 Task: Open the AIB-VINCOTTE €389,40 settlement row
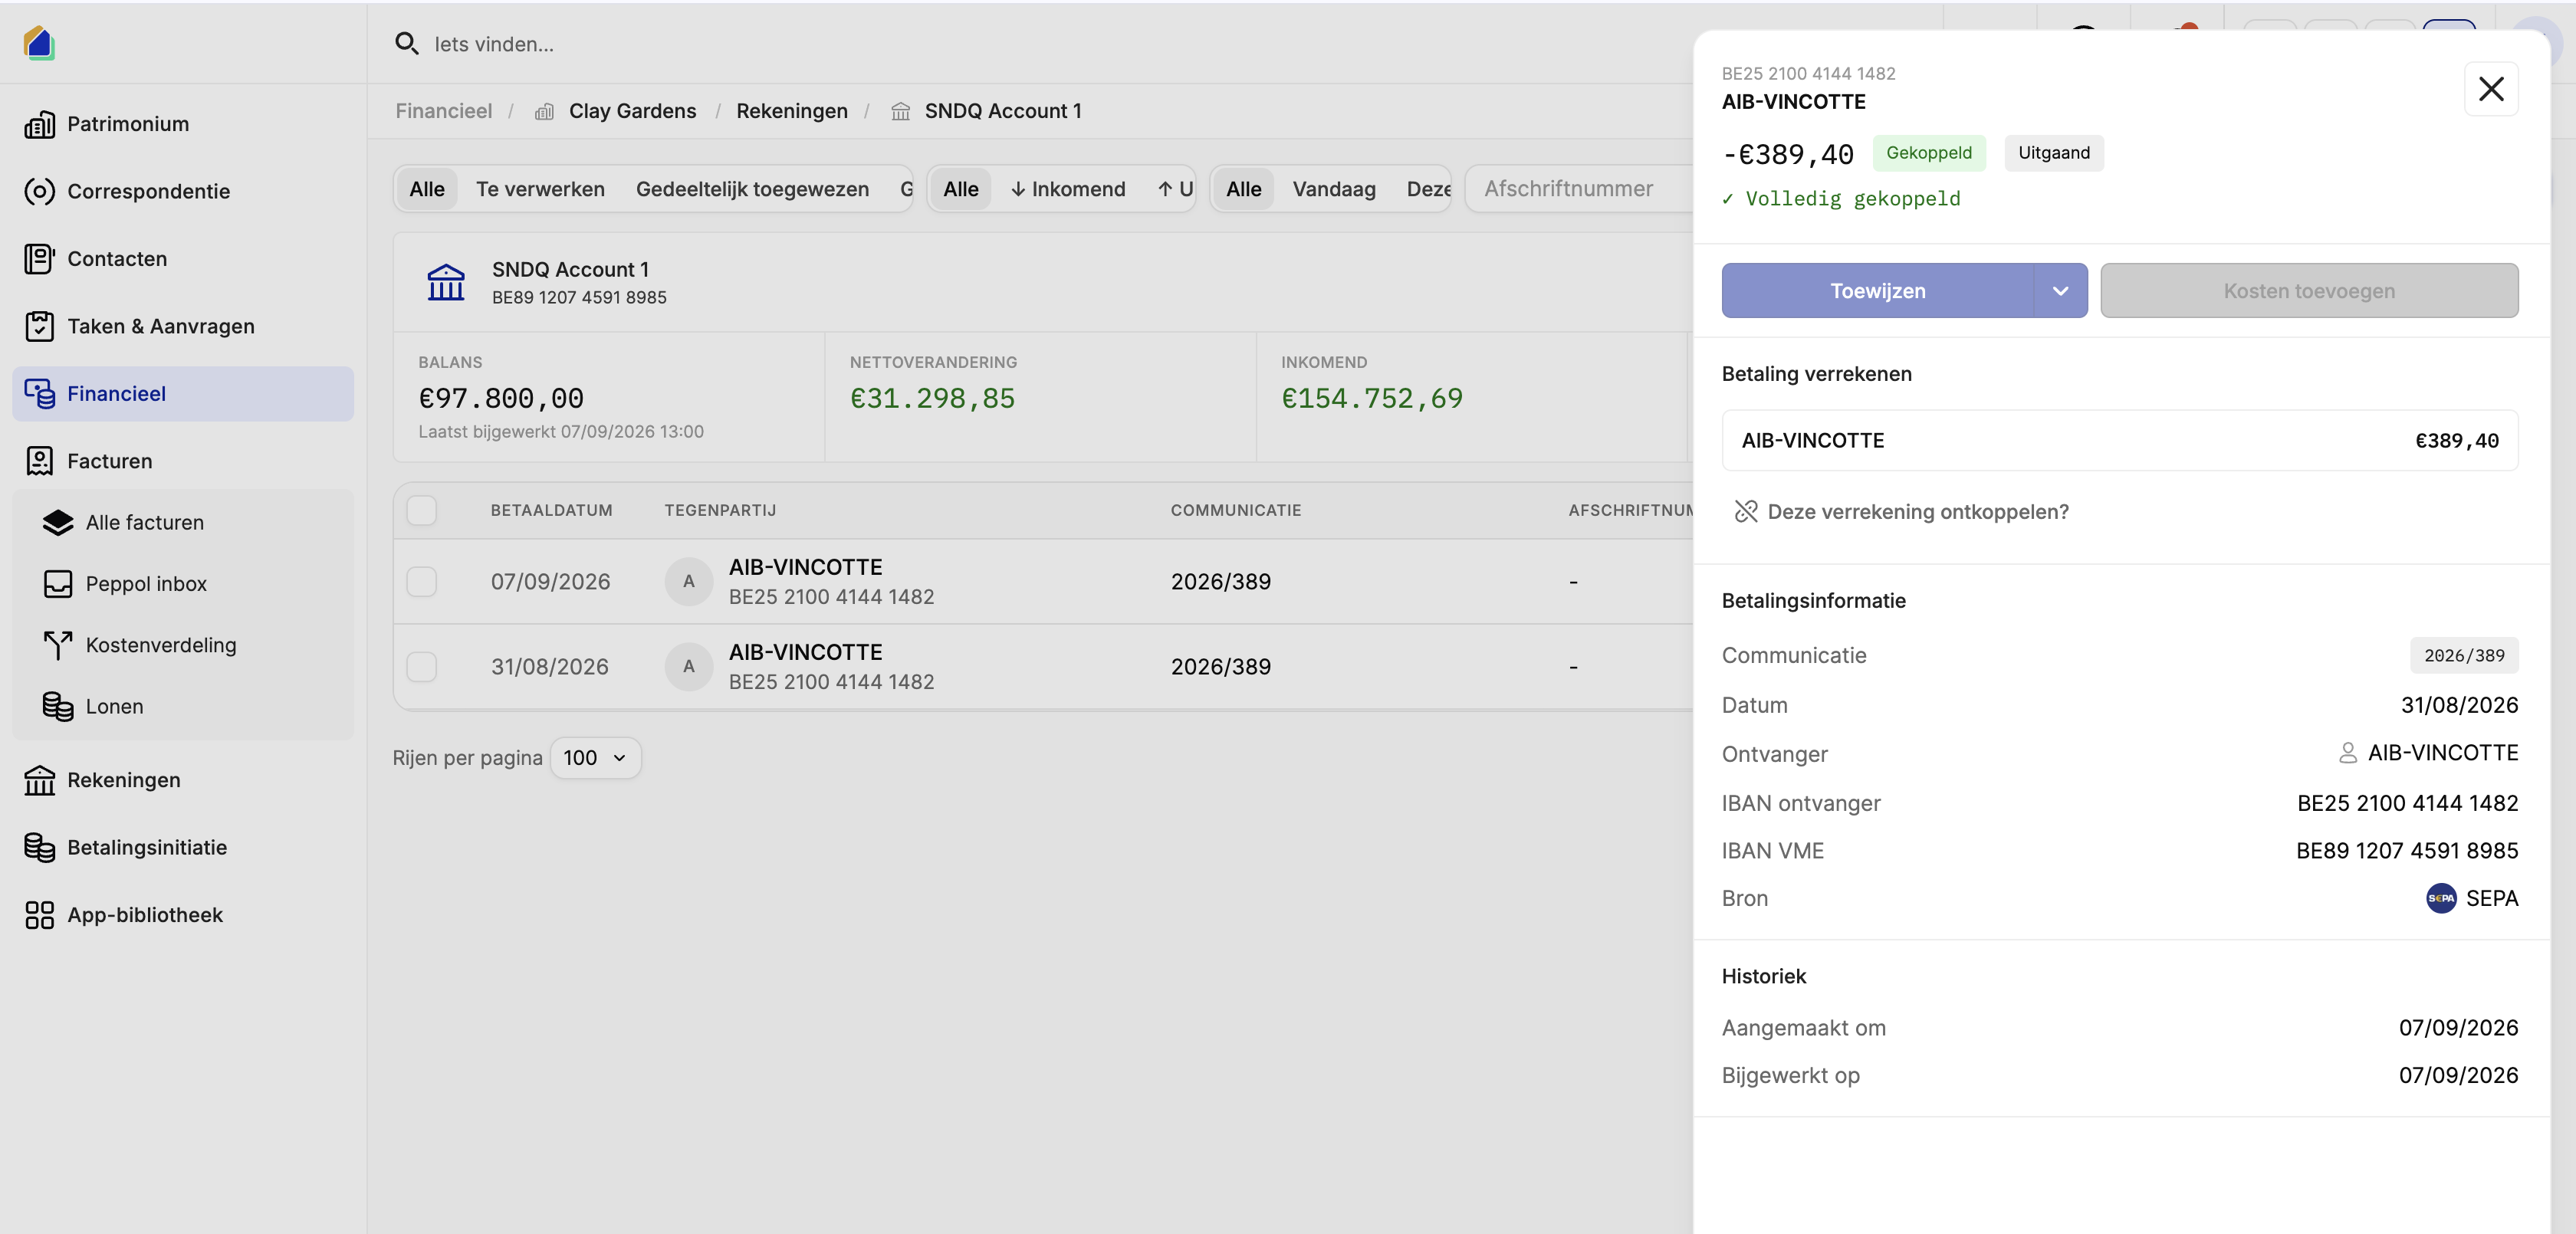2119,441
